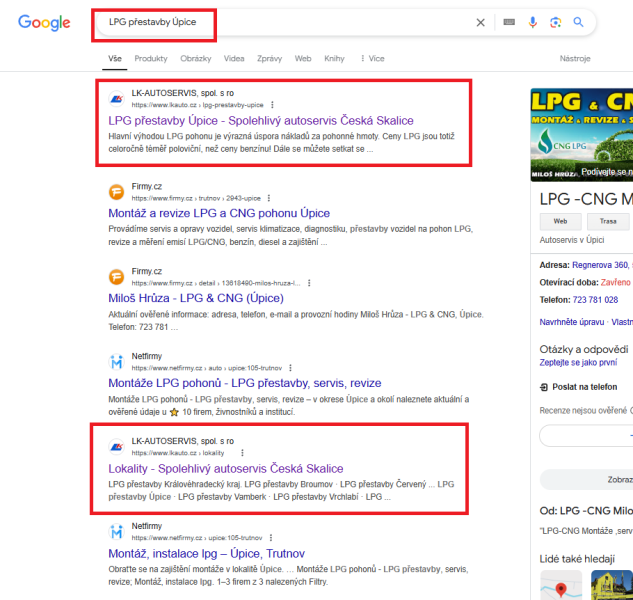Click 'Zeptejte se jako první' link
633x600 pixels.
(x=578, y=363)
